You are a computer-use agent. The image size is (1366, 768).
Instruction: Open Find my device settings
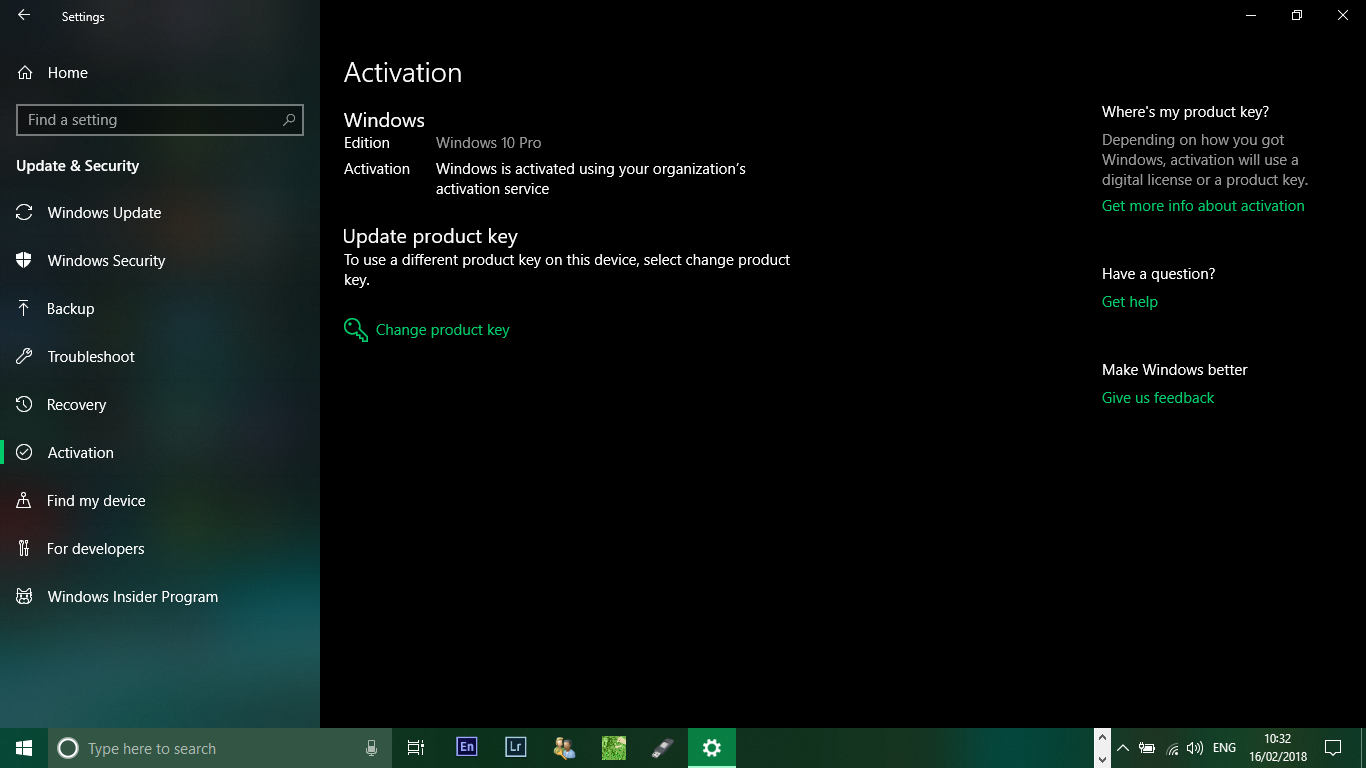pos(160,501)
